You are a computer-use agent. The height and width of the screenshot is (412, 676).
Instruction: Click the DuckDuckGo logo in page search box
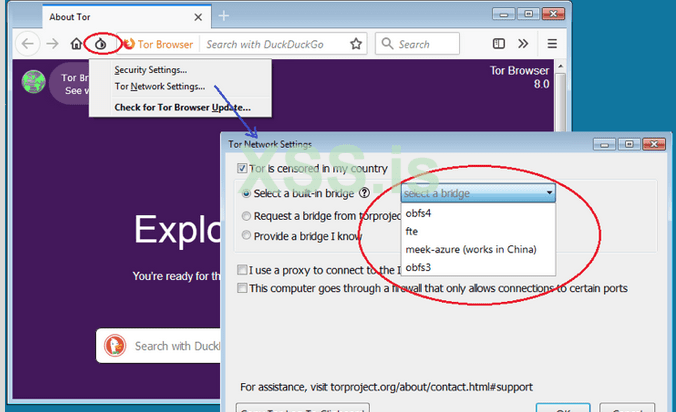pyautogui.click(x=115, y=346)
